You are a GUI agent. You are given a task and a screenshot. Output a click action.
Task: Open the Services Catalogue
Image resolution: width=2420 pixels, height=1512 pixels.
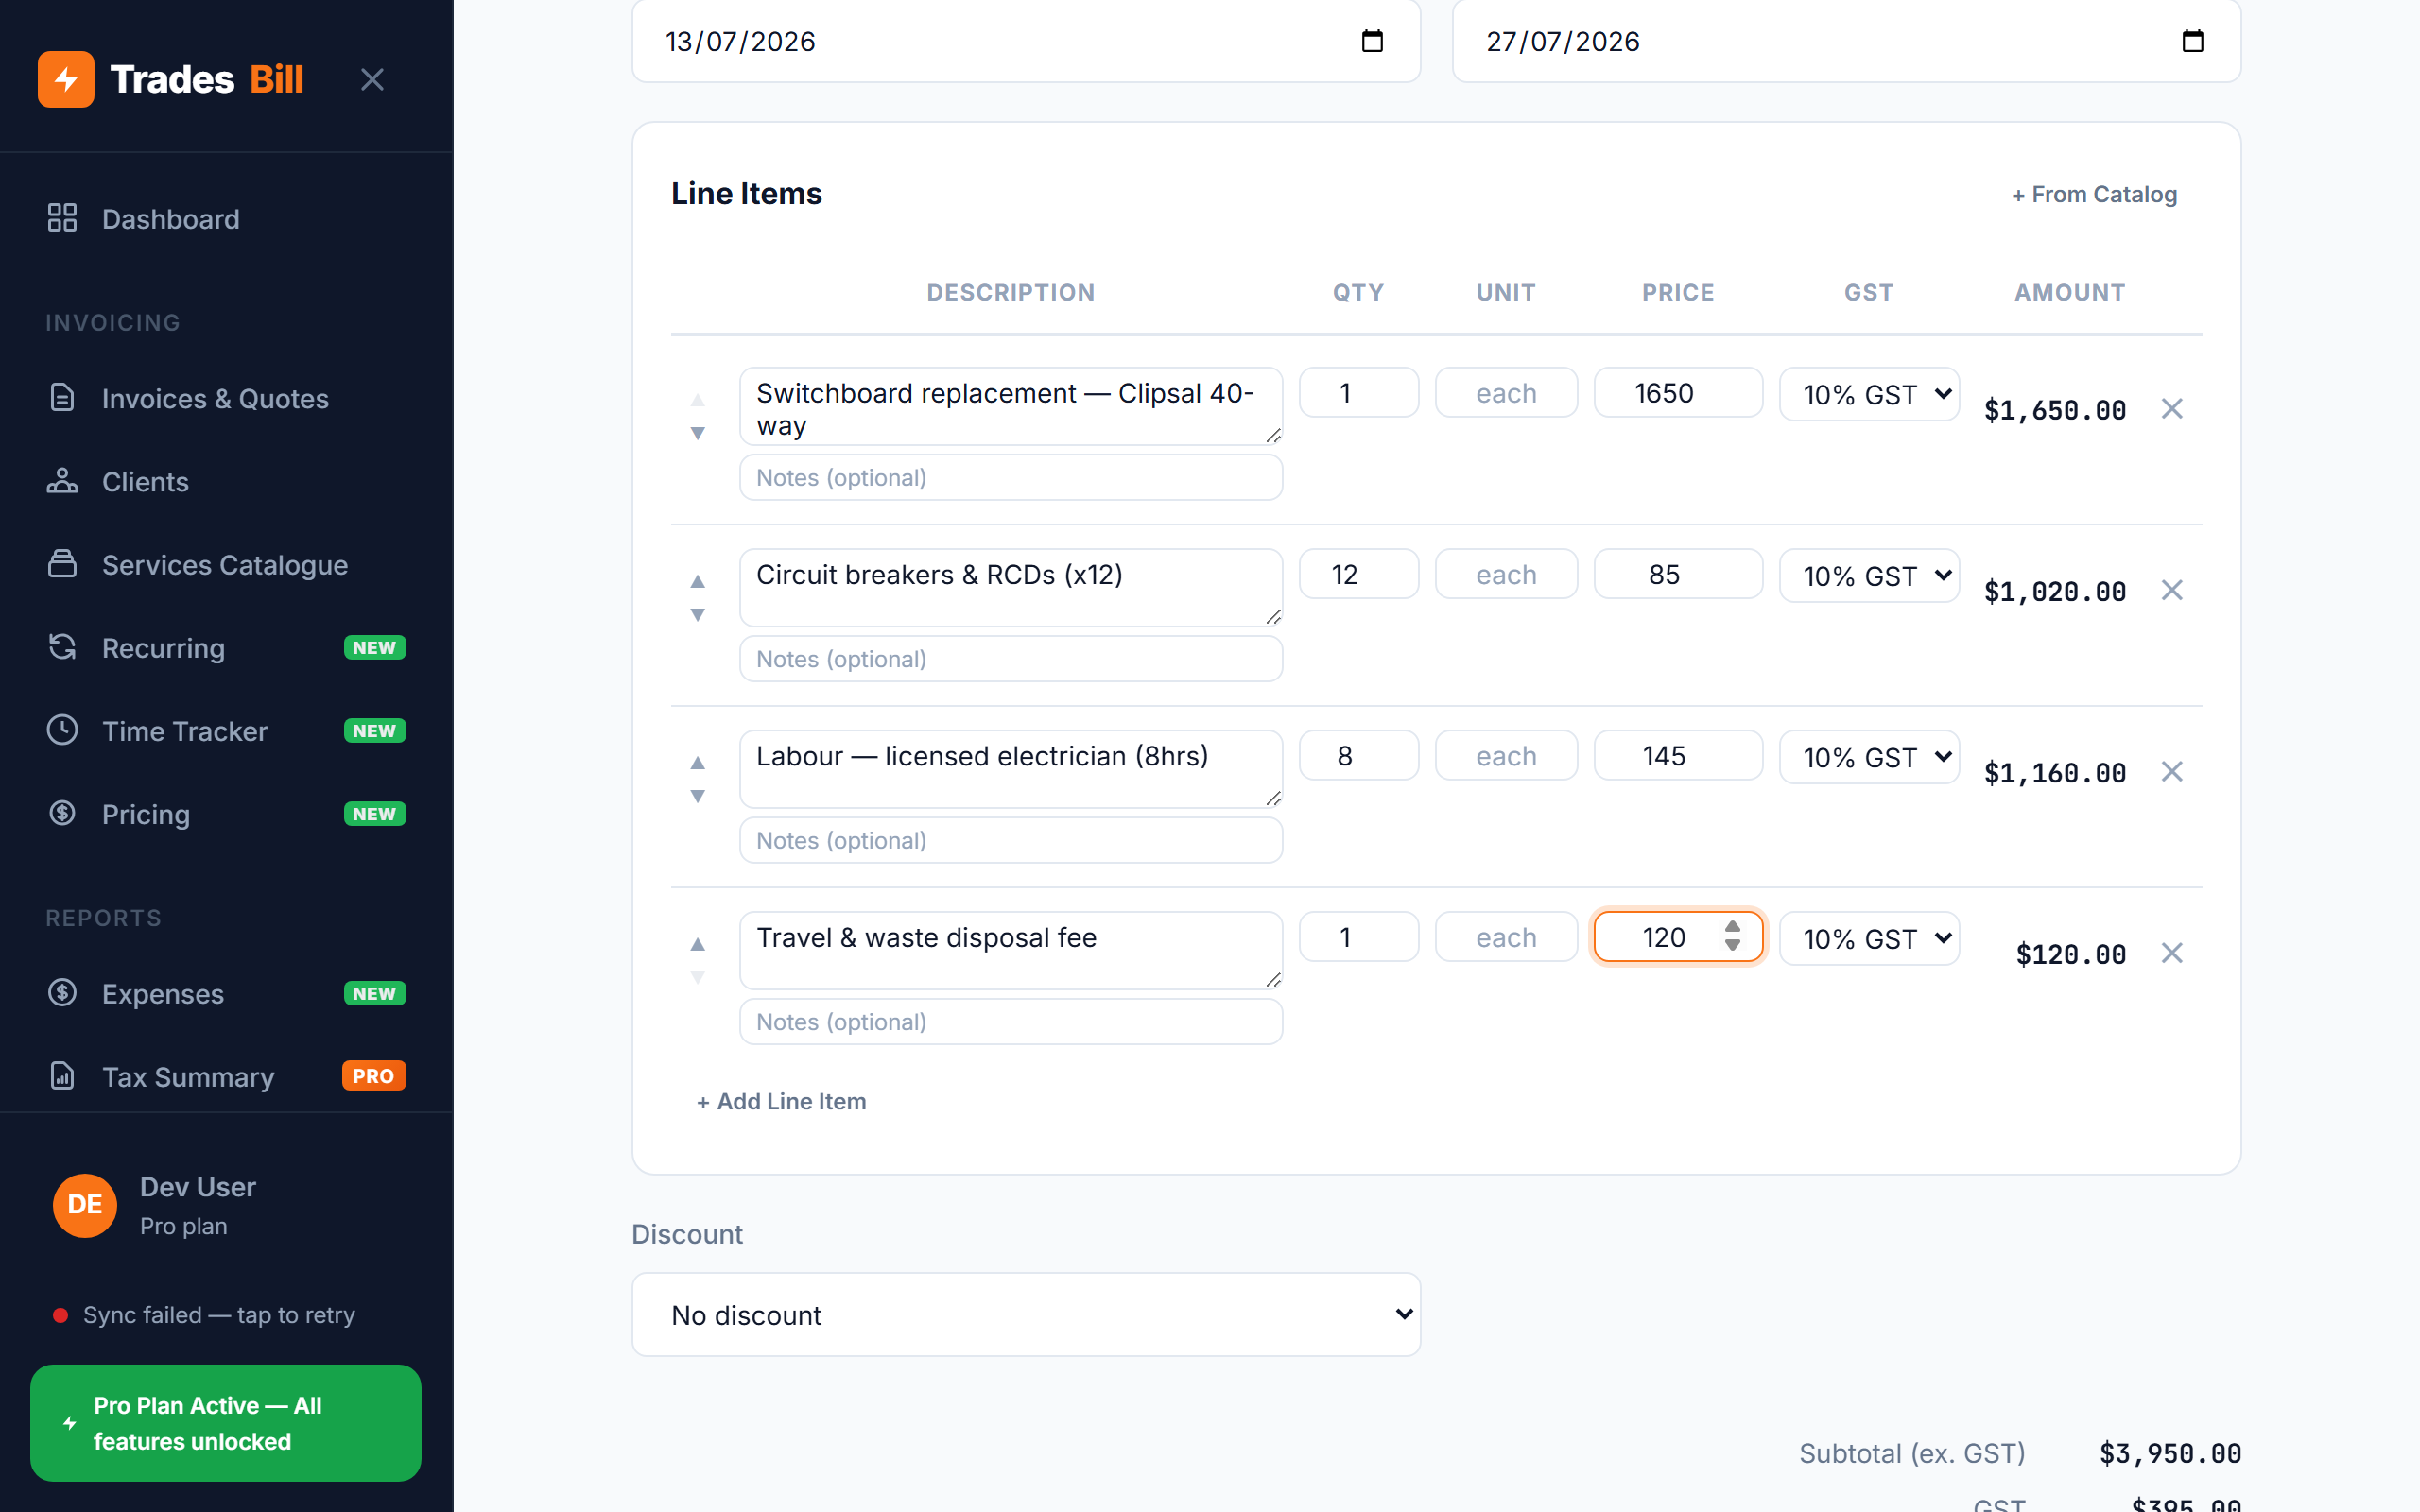(226, 565)
